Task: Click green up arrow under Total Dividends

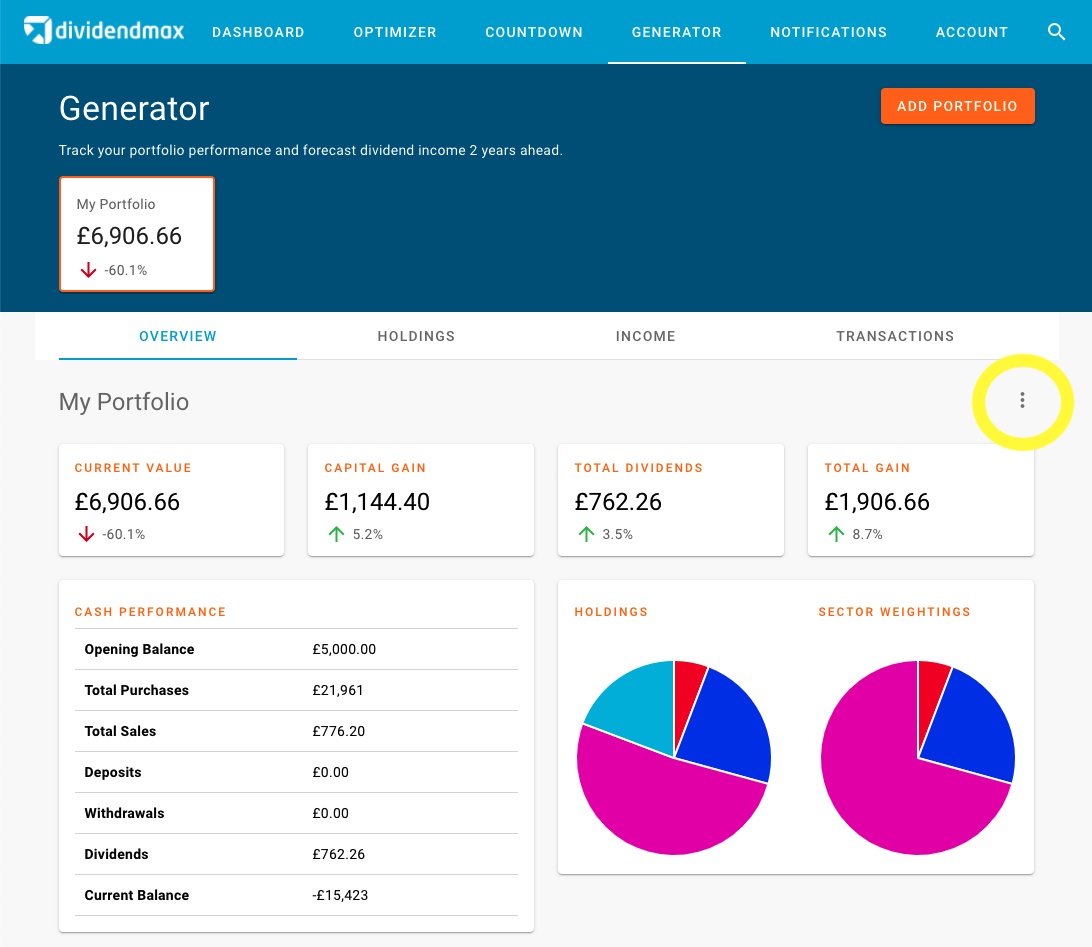Action: coord(586,534)
